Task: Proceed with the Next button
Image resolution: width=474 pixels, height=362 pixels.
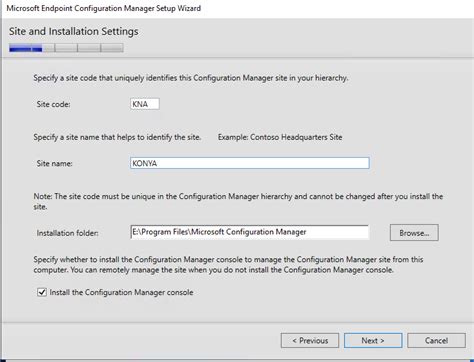Action: click(373, 340)
